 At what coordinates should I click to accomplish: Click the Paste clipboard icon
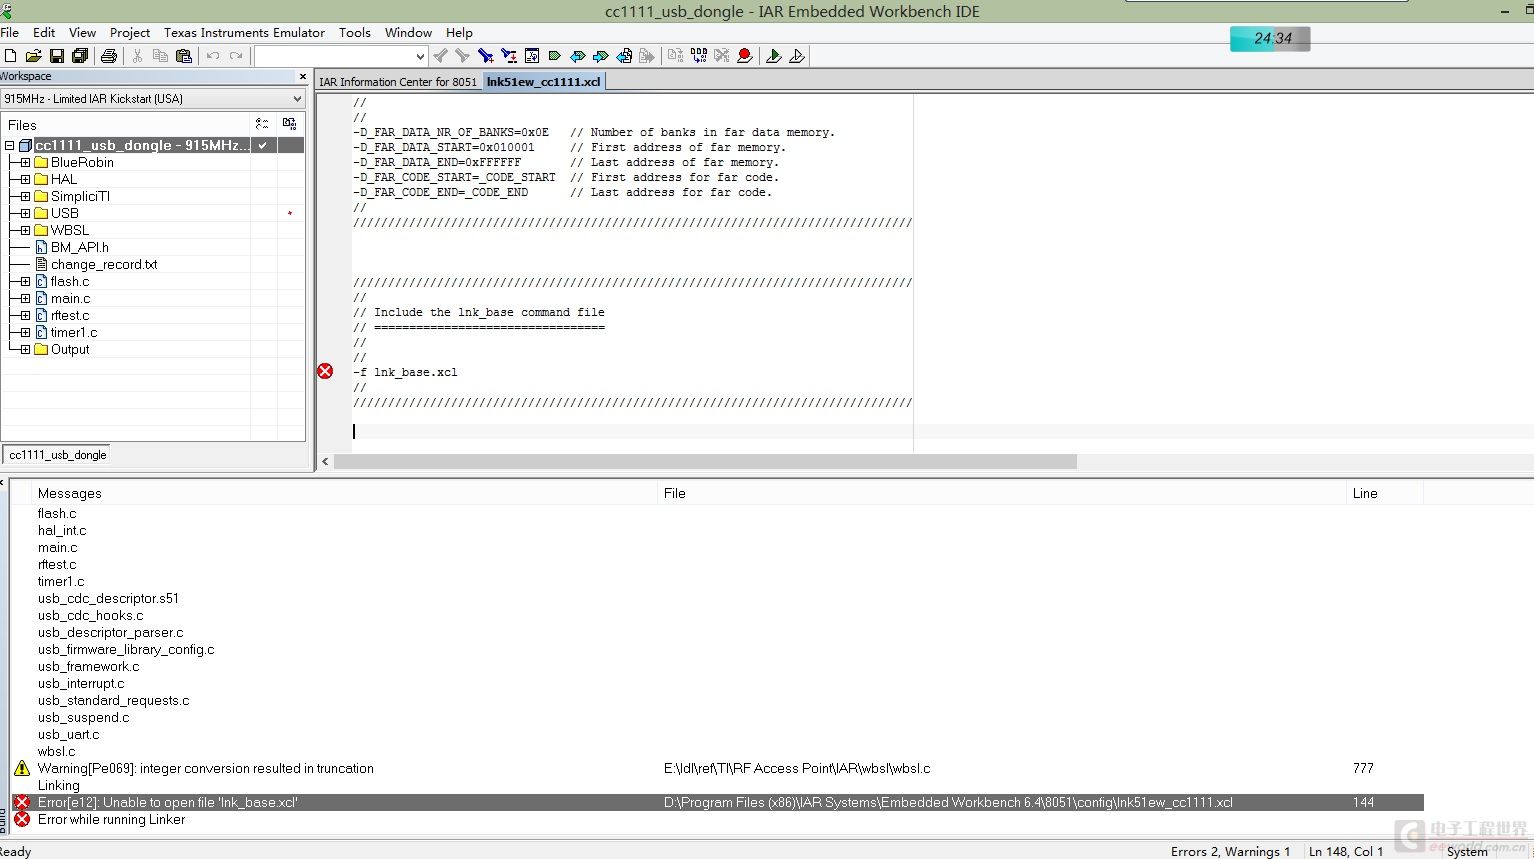click(184, 56)
